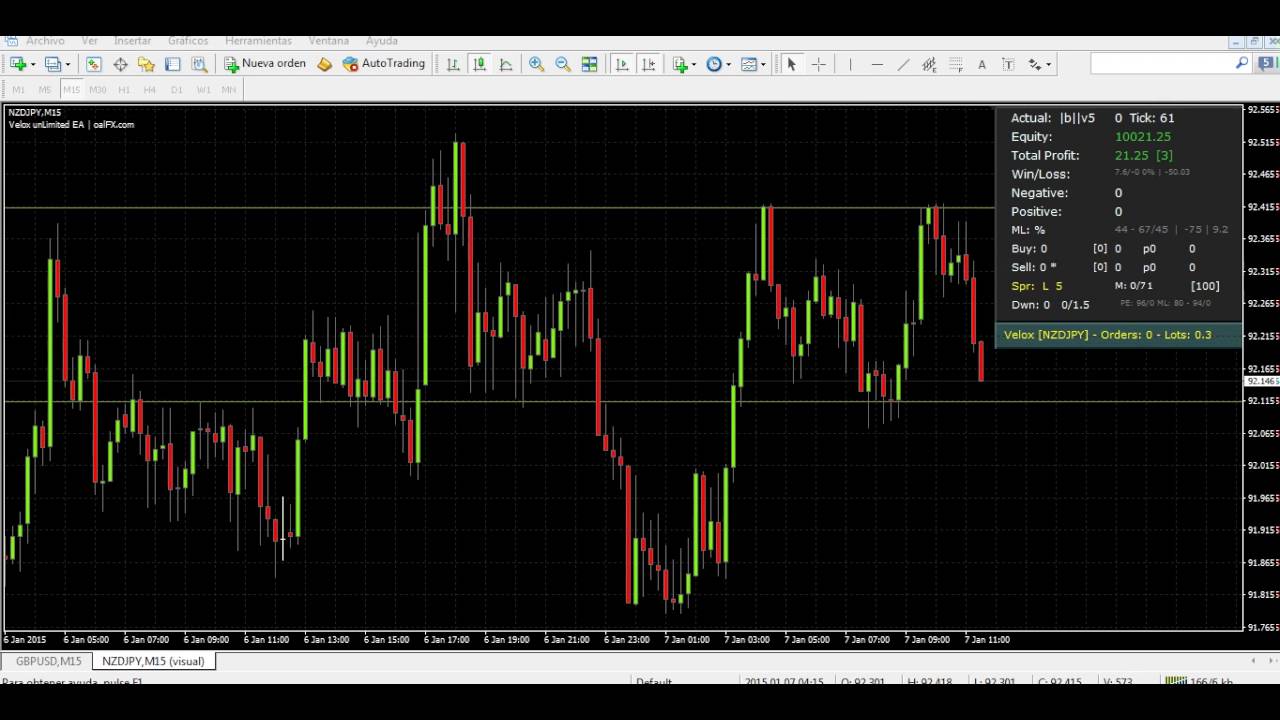This screenshot has height=720, width=1280.
Task: Switch timeframe to H1
Action: (x=124, y=89)
